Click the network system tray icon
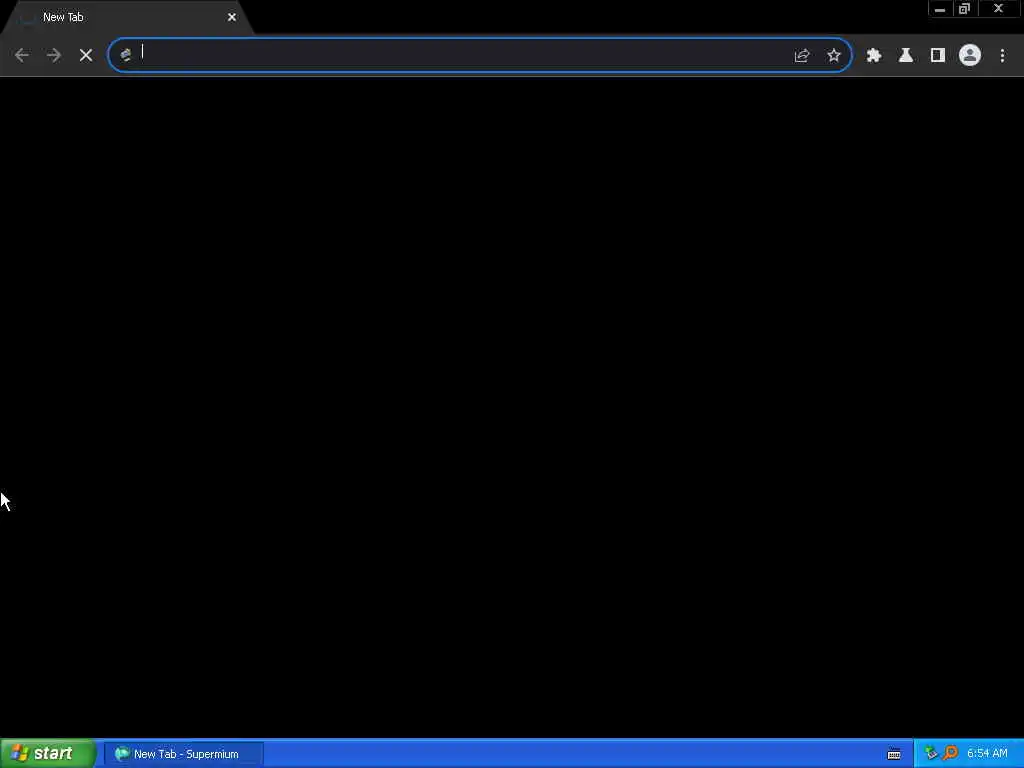The width and height of the screenshot is (1024, 768). coord(931,754)
